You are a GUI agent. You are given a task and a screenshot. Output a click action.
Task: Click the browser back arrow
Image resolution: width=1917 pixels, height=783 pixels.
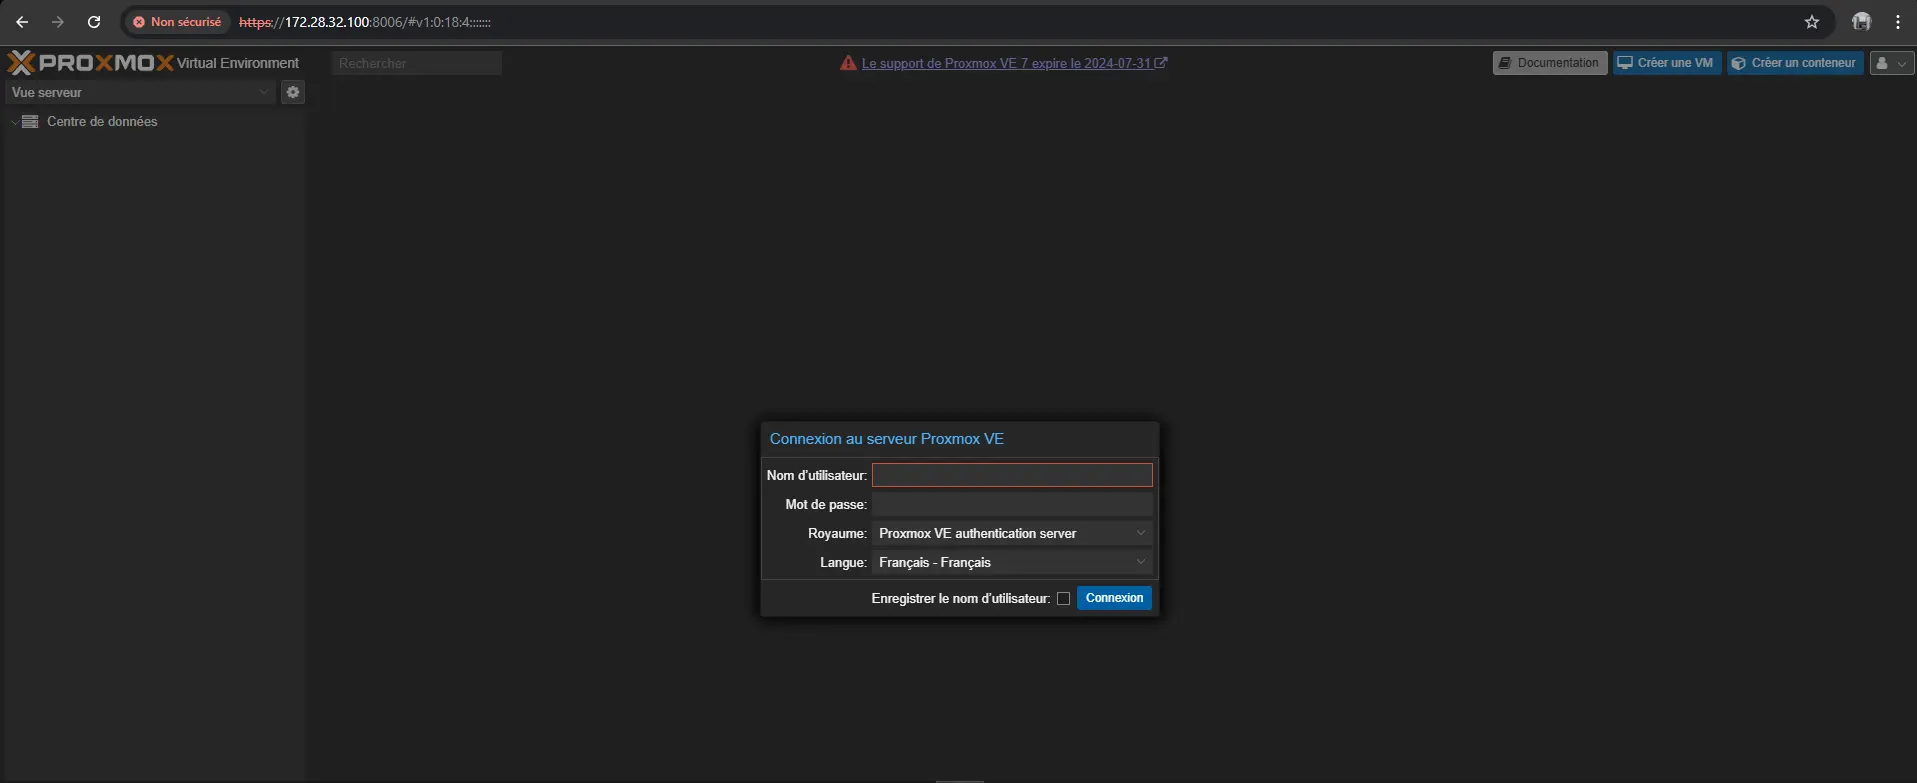tap(22, 22)
